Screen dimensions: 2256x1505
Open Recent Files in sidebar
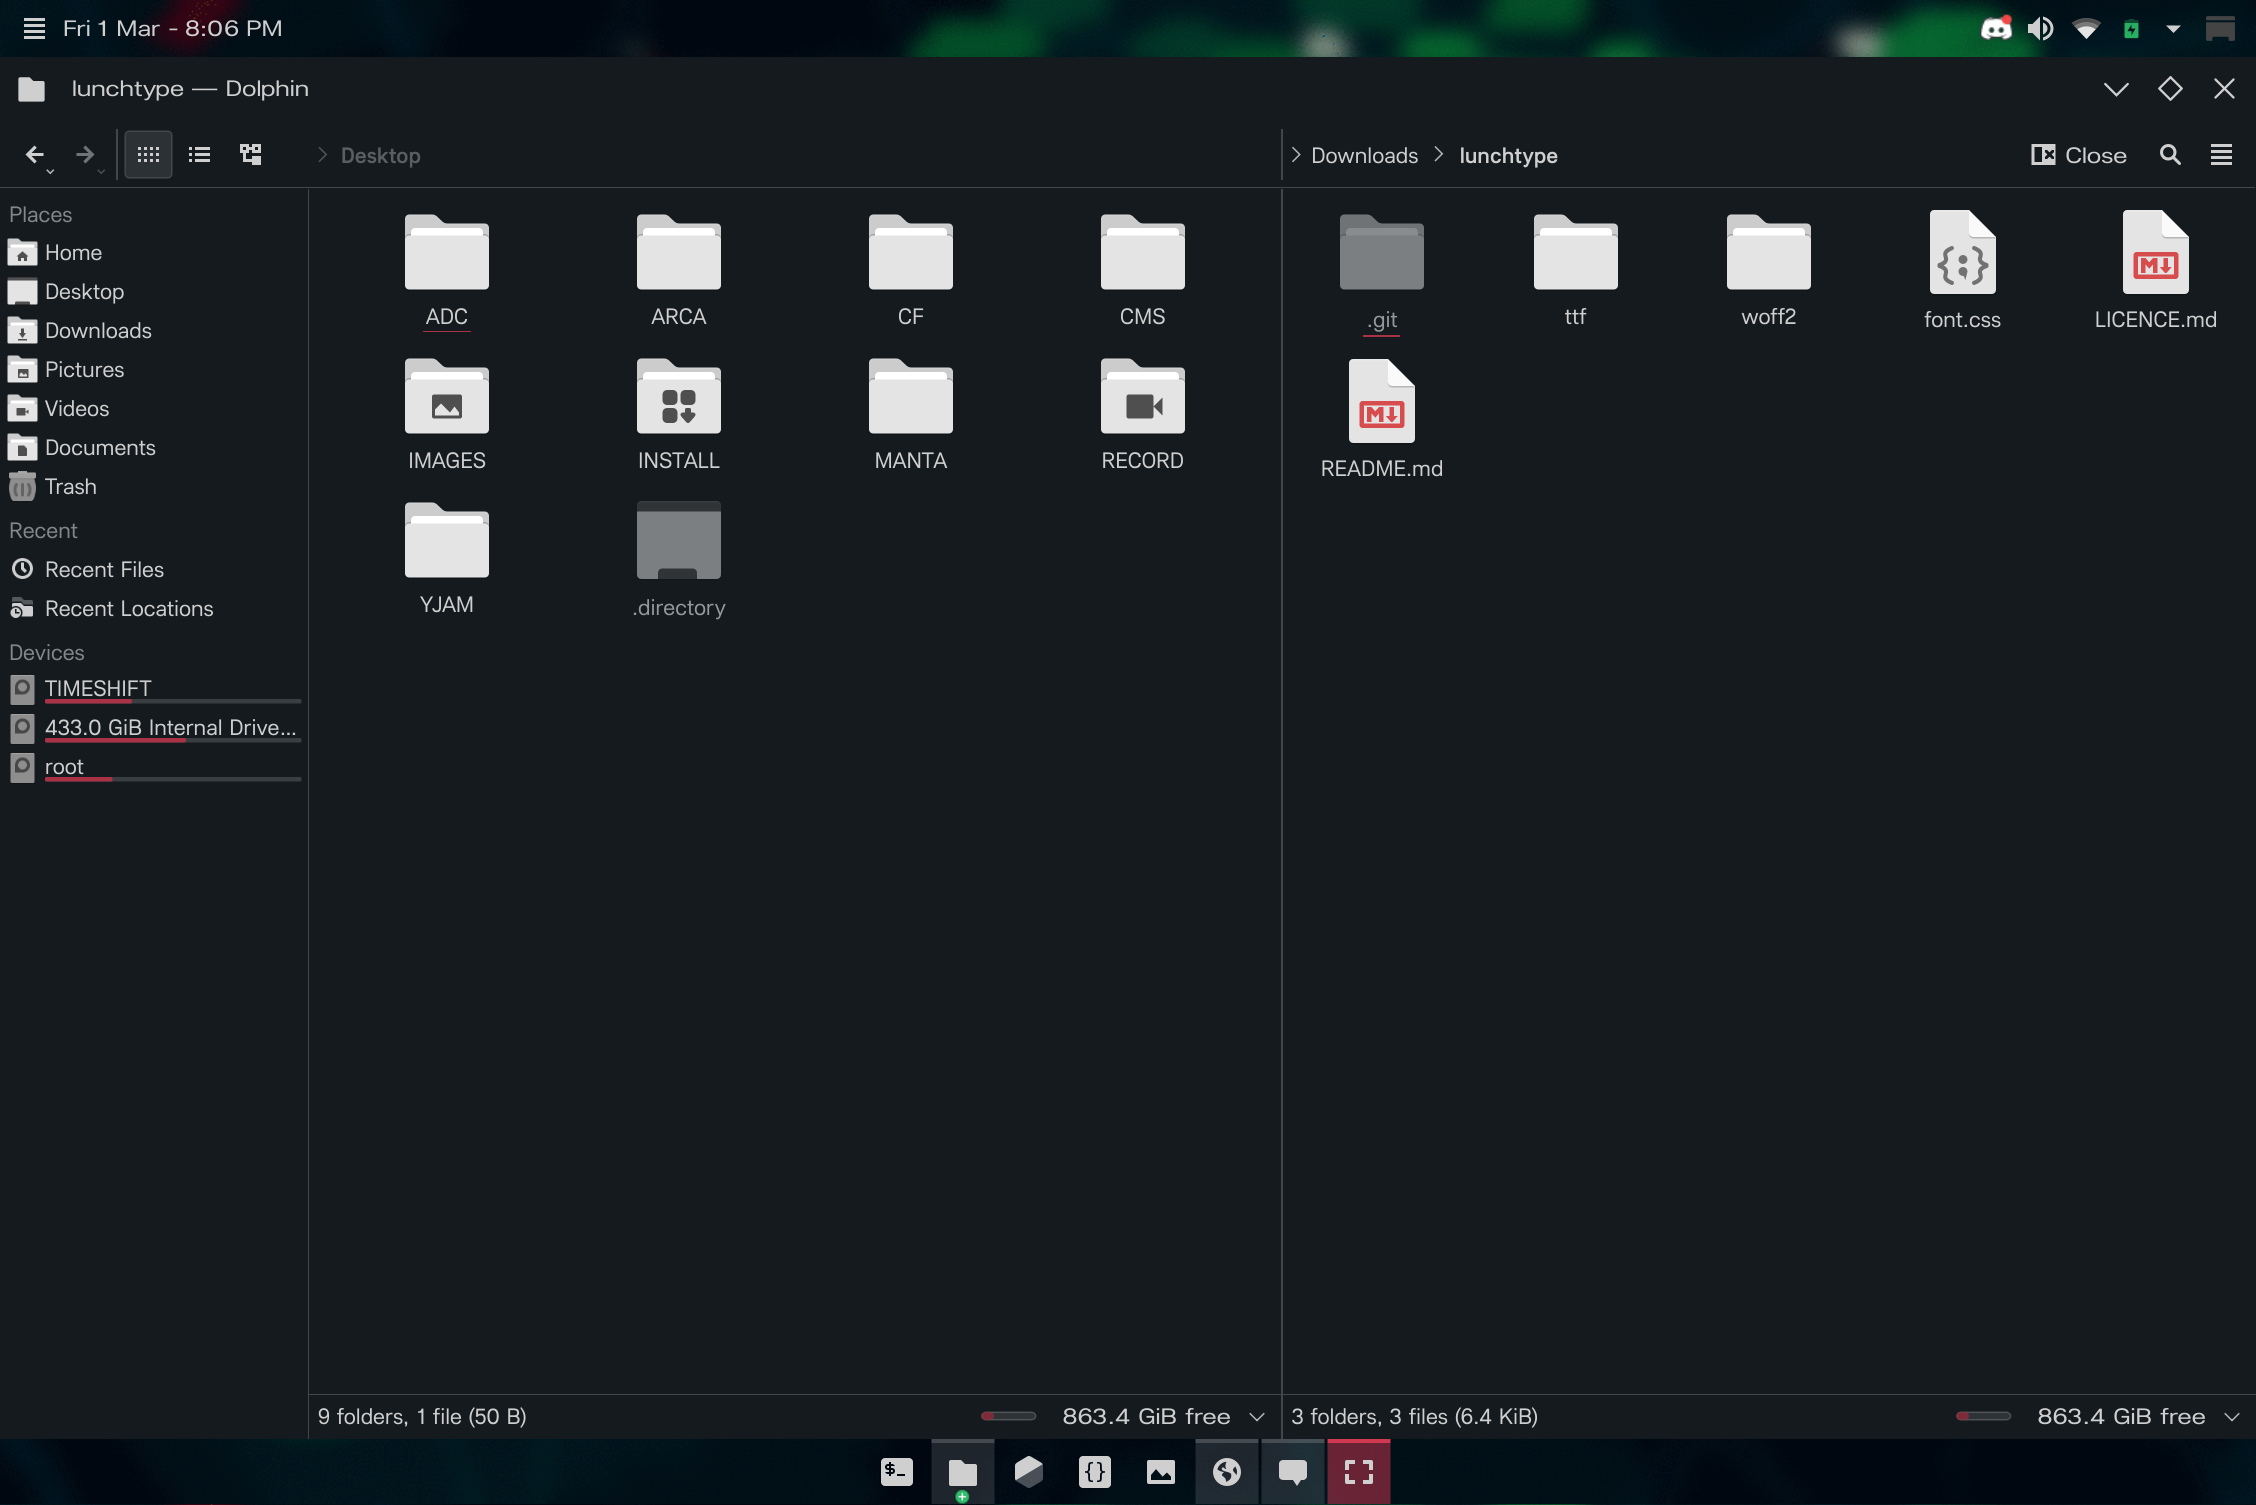point(153,569)
